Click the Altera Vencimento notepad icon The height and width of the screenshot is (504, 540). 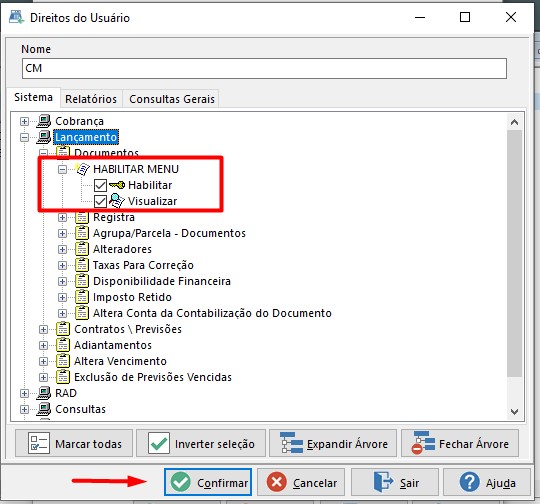(x=63, y=361)
